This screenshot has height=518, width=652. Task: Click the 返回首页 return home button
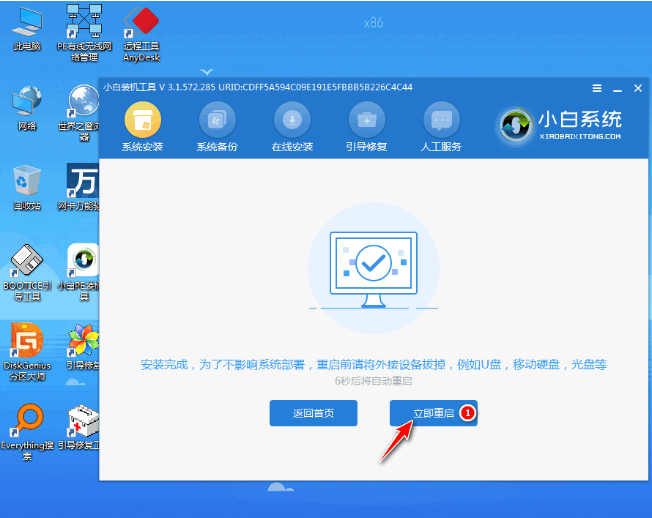313,413
